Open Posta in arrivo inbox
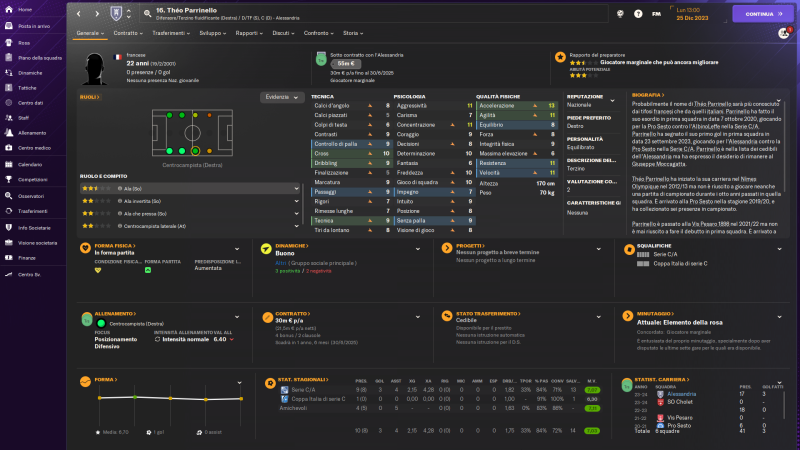This screenshot has width=800, height=450. (x=33, y=26)
